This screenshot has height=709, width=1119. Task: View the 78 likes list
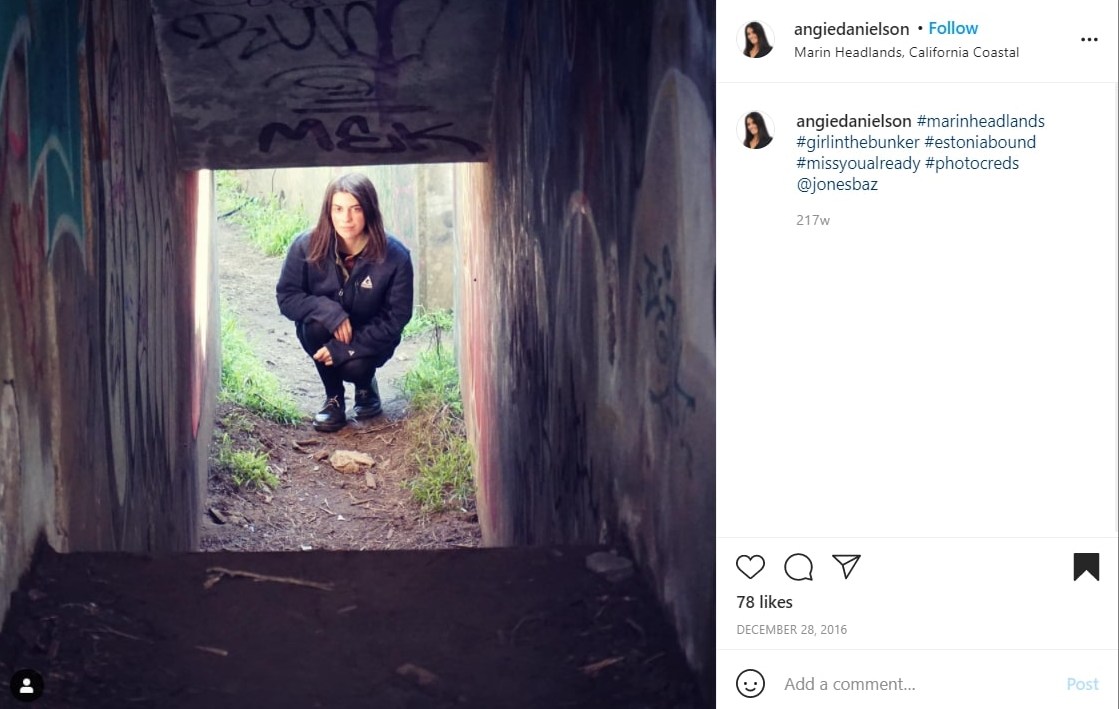(764, 602)
